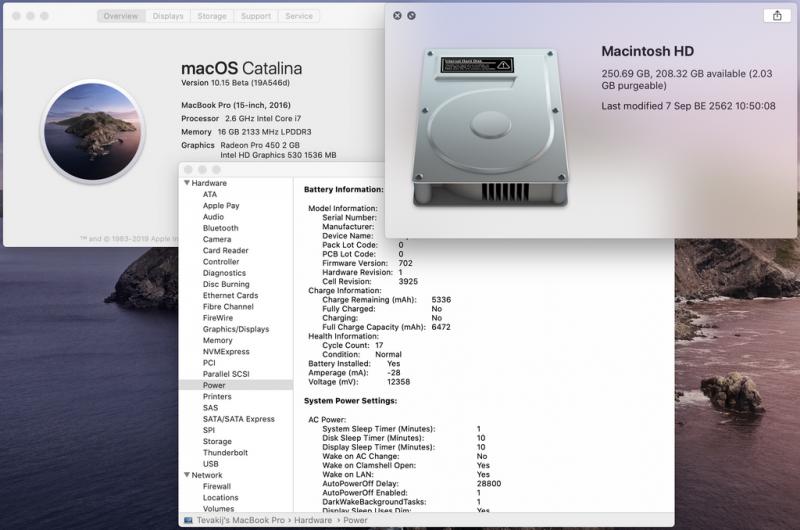Select FireWire in the sidebar
This screenshot has height=530, width=800.
[218, 318]
